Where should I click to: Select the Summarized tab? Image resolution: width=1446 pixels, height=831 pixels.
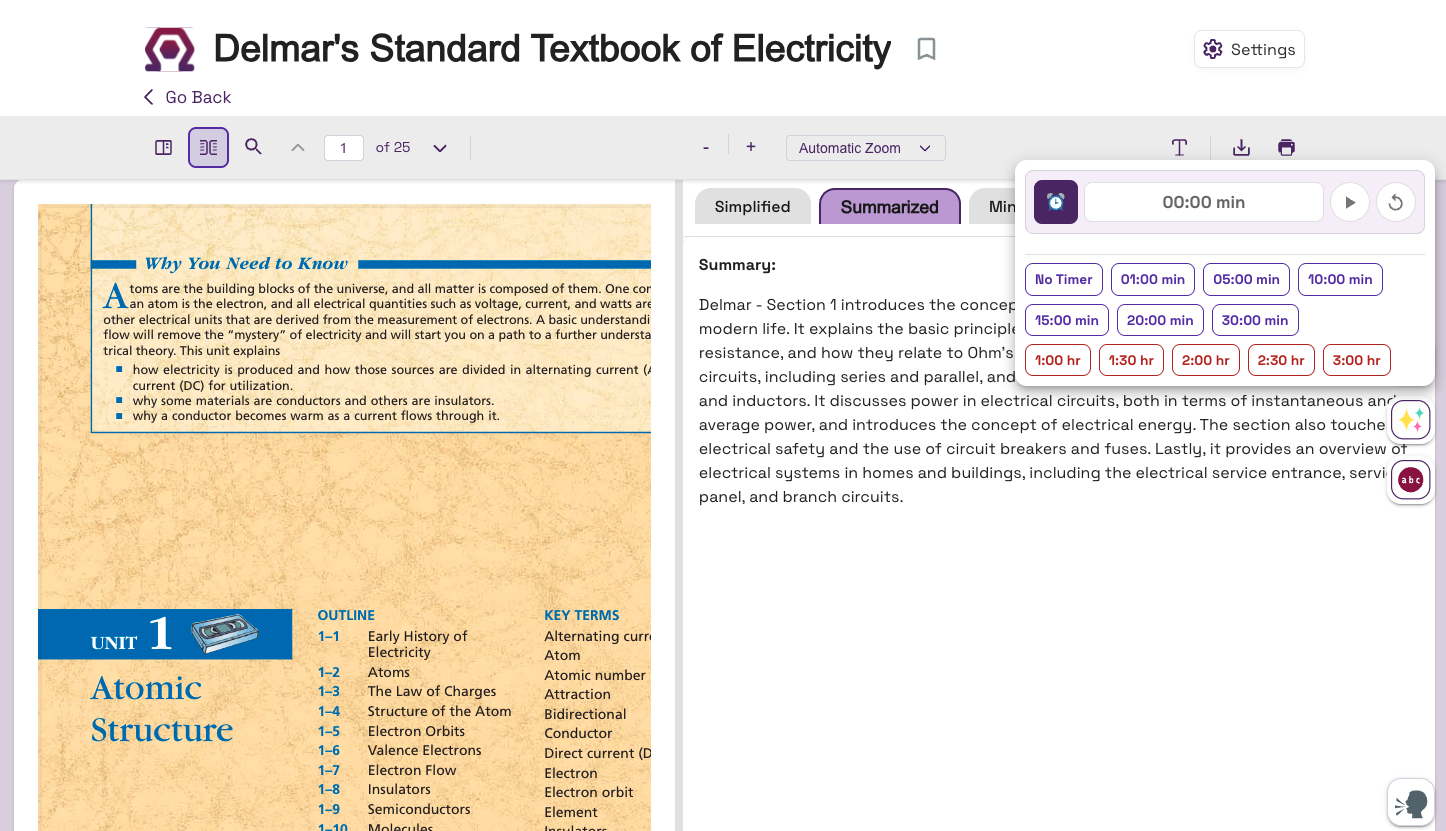(x=889, y=207)
